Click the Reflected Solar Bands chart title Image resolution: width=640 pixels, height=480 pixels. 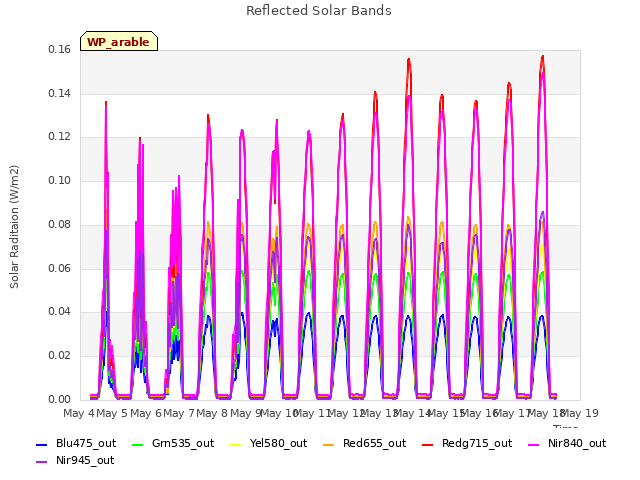pos(319,11)
